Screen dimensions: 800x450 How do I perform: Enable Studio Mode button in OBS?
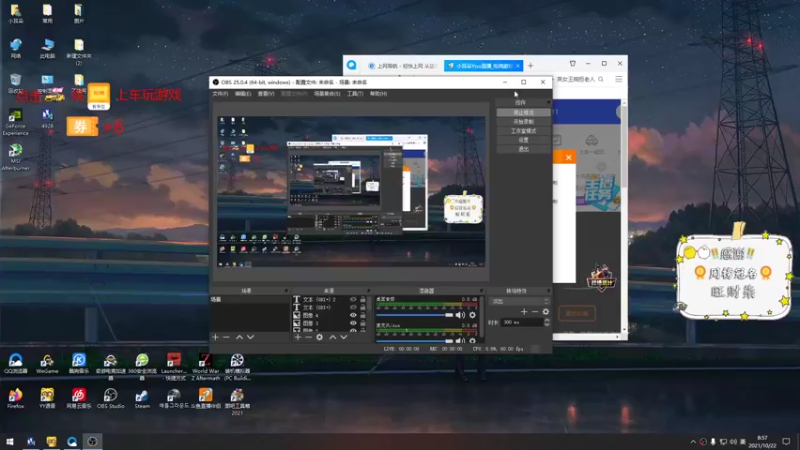click(523, 131)
